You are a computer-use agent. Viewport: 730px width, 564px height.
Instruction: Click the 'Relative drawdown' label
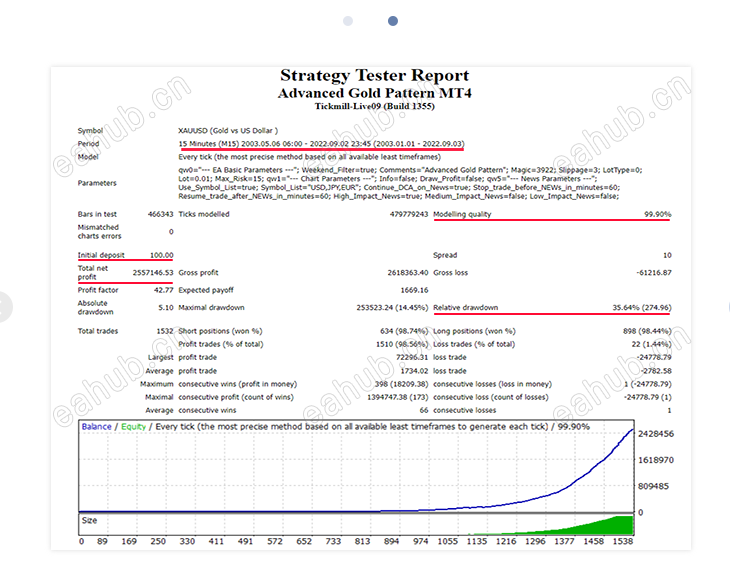click(466, 308)
